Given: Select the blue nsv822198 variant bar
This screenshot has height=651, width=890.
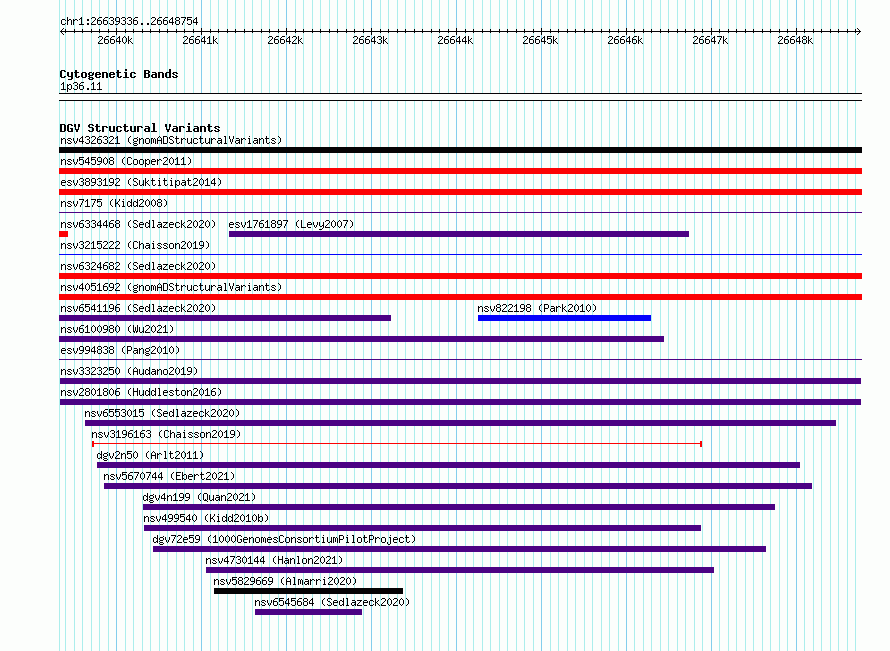Looking at the screenshot, I should coord(564,318).
